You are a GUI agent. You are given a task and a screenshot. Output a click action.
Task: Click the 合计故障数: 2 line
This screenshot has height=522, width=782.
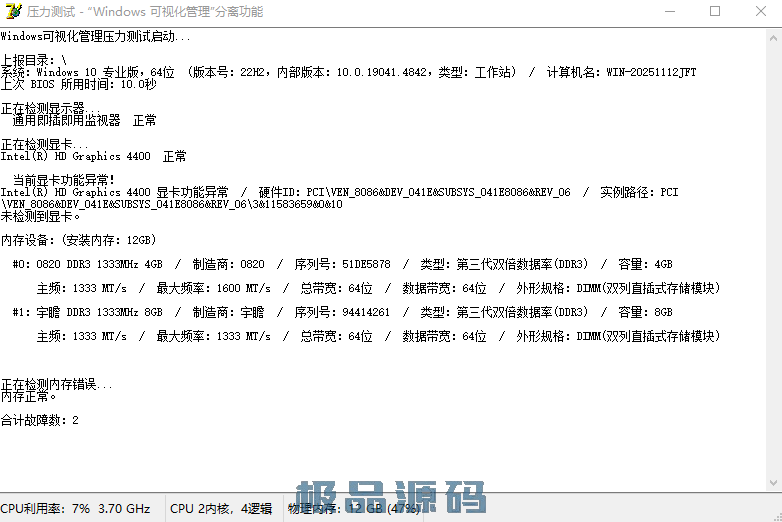[x=40, y=421]
